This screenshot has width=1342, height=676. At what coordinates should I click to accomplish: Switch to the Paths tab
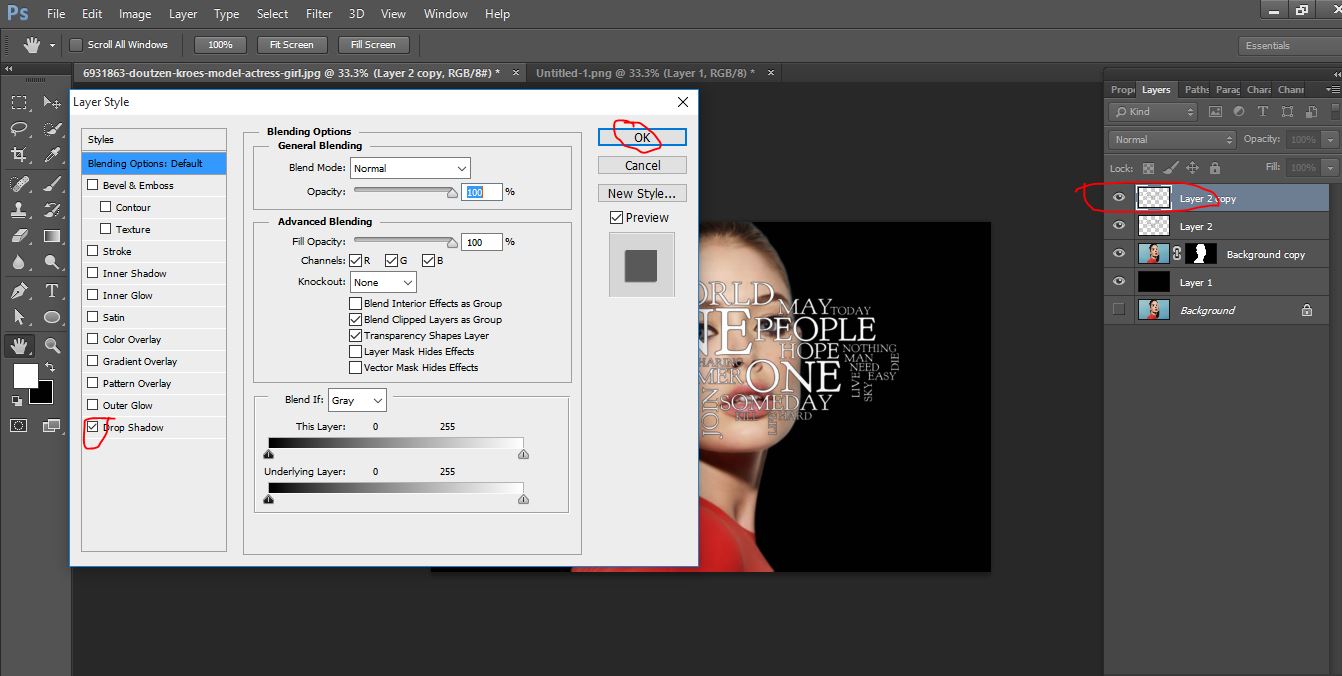(x=1196, y=90)
